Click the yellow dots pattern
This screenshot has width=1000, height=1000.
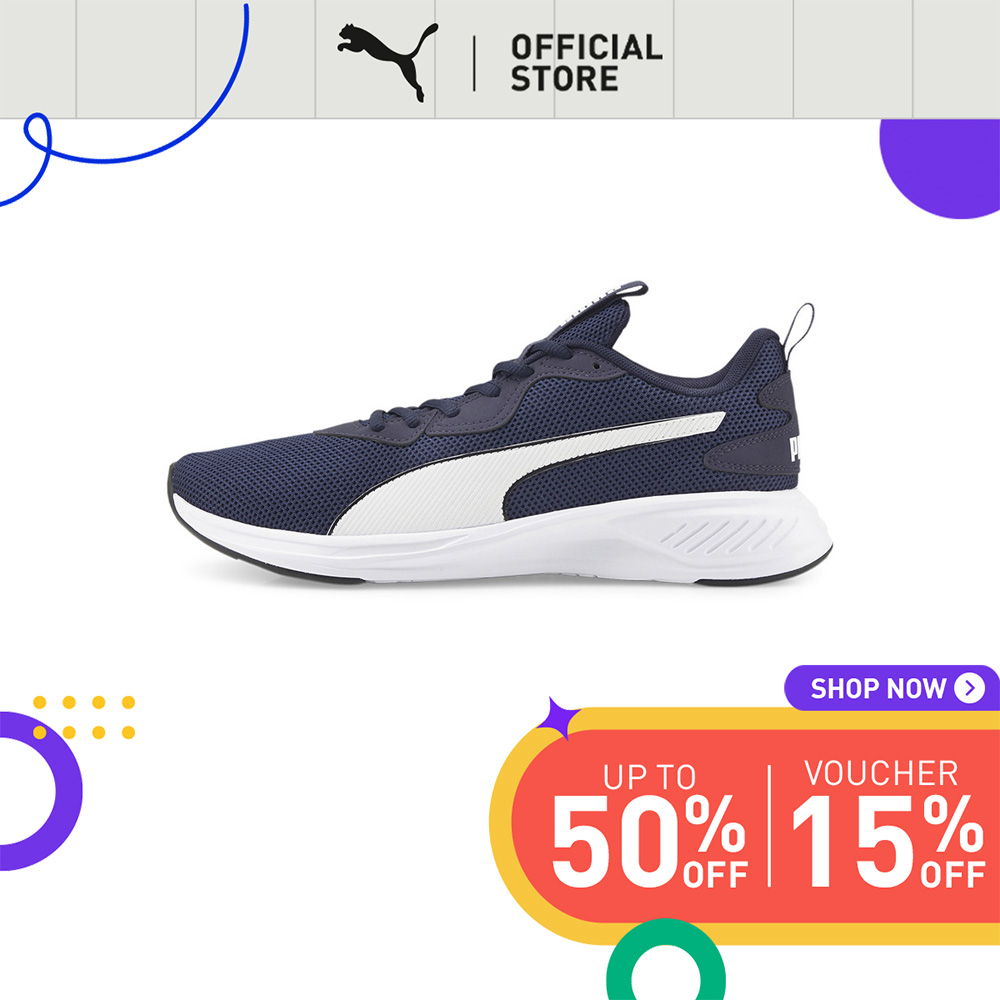pyautogui.click(x=84, y=717)
